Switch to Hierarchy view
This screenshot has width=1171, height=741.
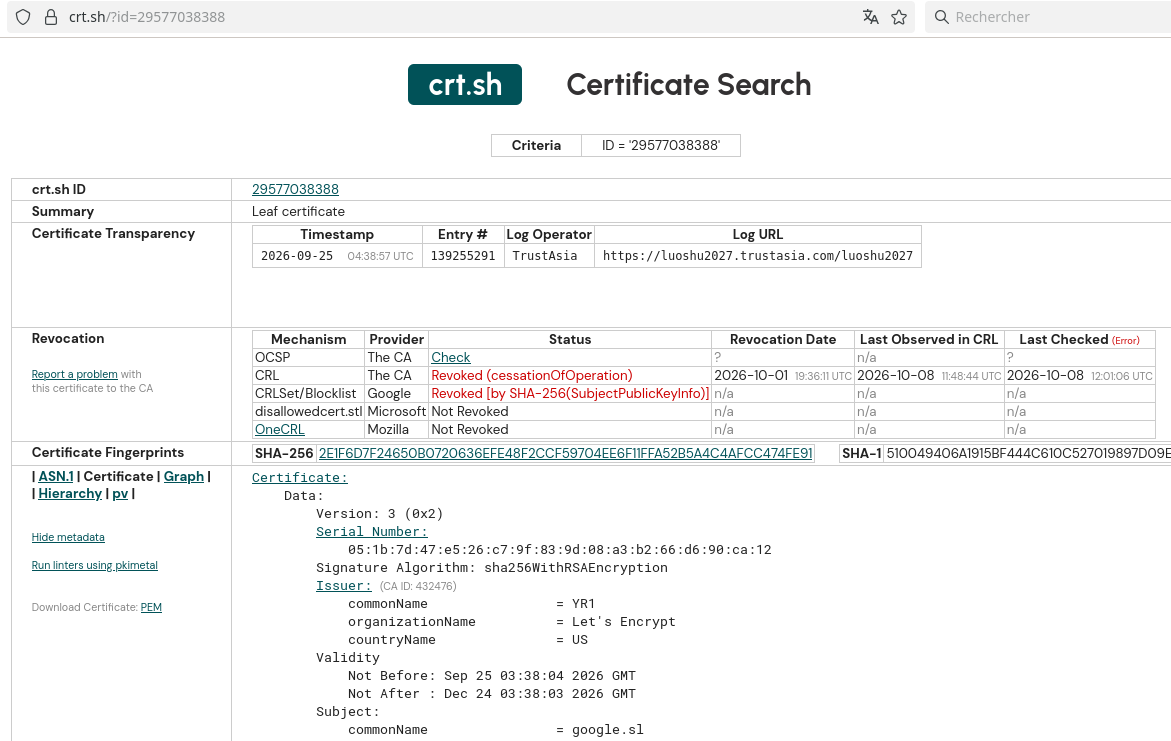(x=70, y=494)
